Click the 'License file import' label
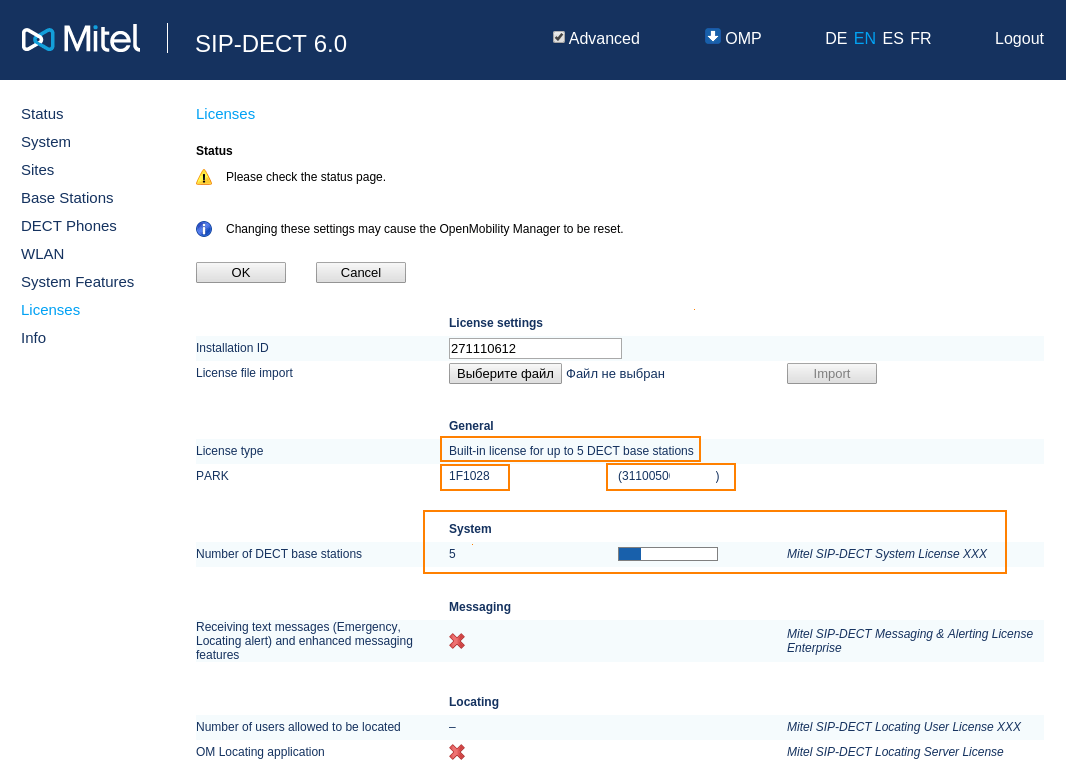 [x=244, y=373]
